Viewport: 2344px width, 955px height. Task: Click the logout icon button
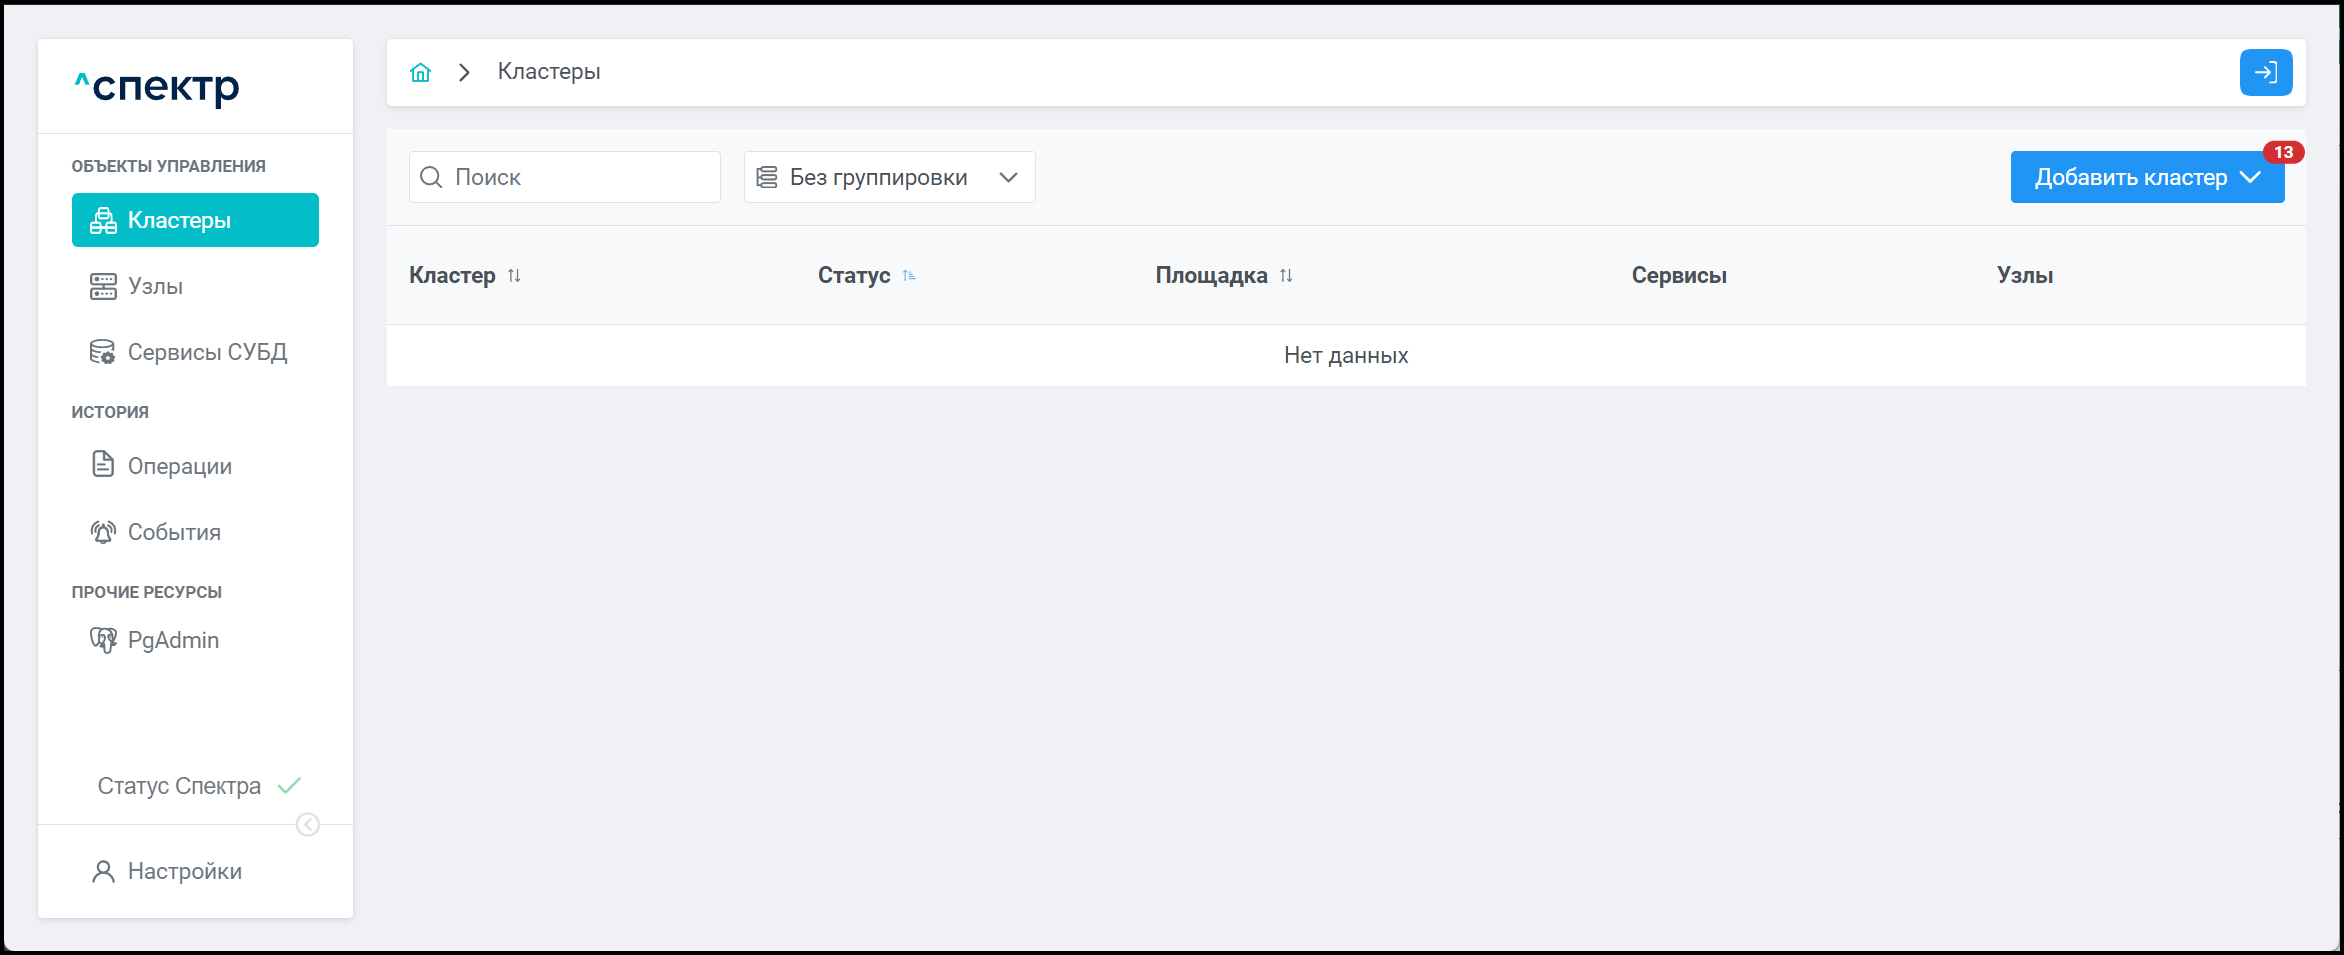point(2265,72)
